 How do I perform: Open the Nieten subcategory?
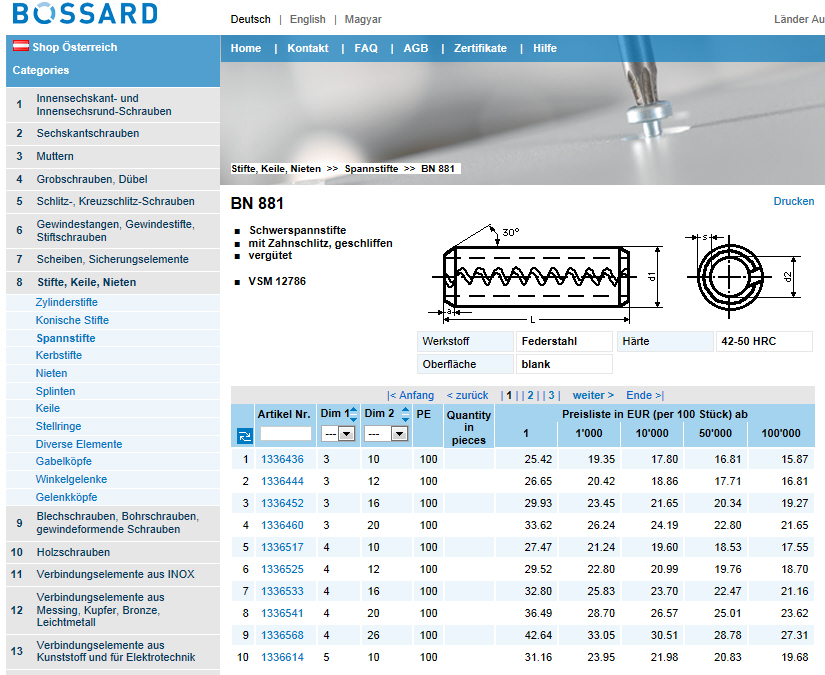tap(52, 374)
